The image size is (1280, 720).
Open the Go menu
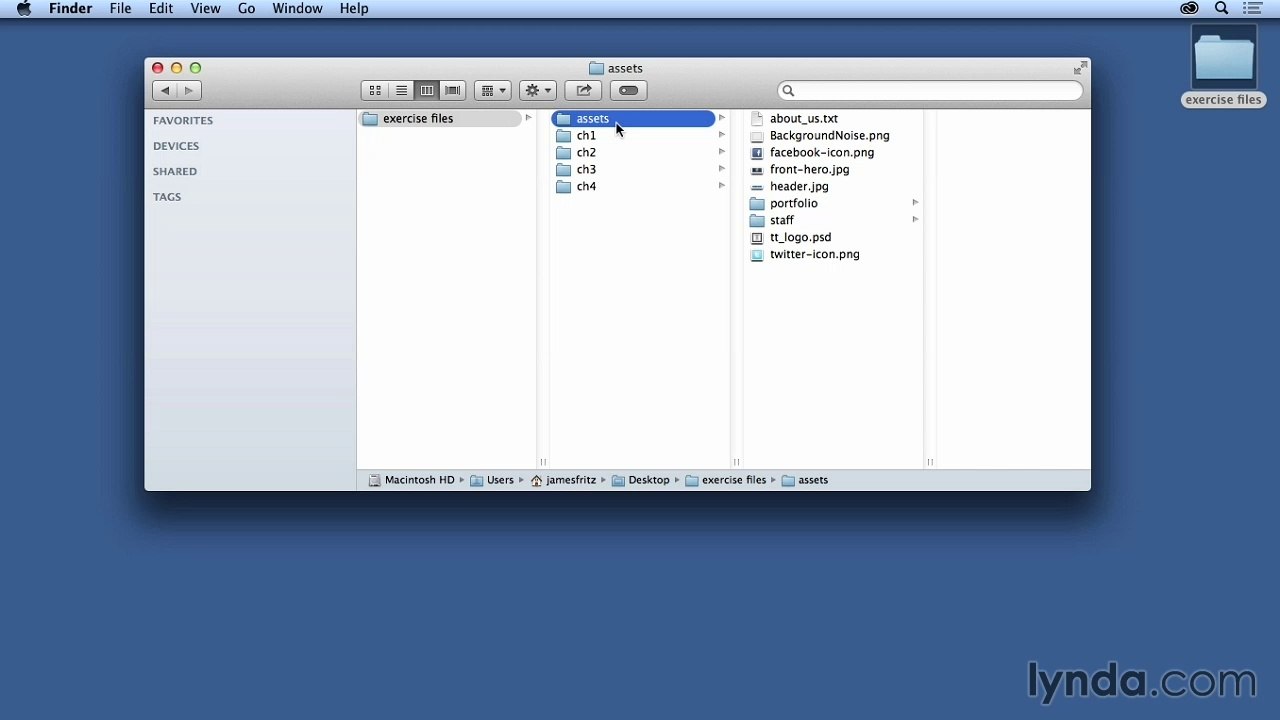pos(246,9)
